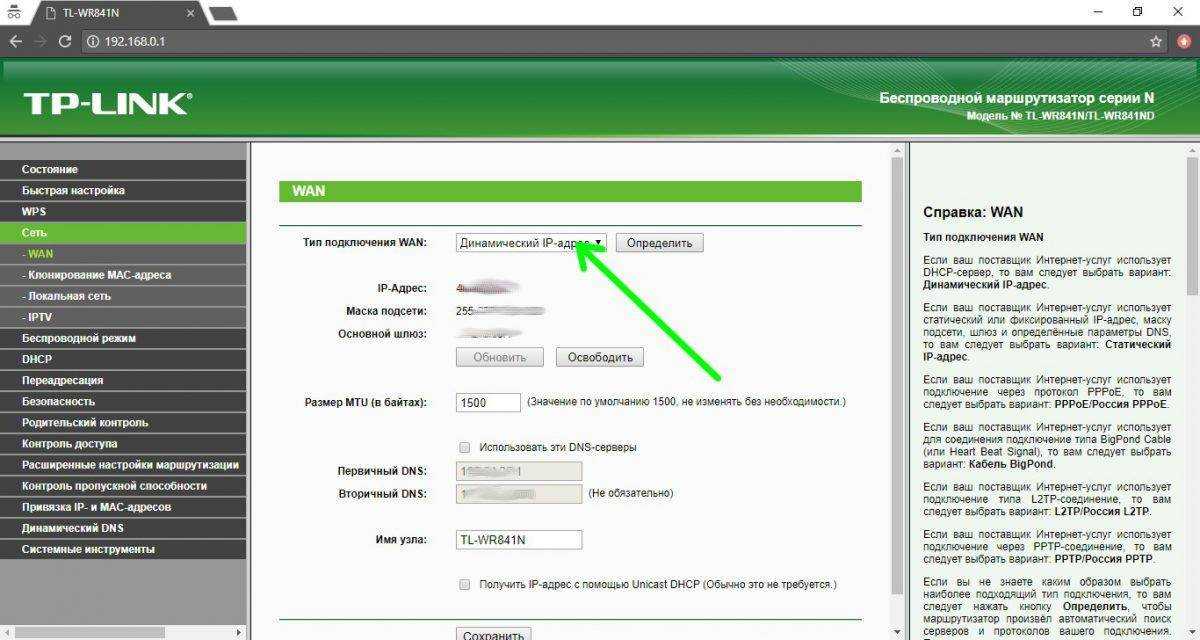Click the Вторичный DNS field

coord(519,493)
